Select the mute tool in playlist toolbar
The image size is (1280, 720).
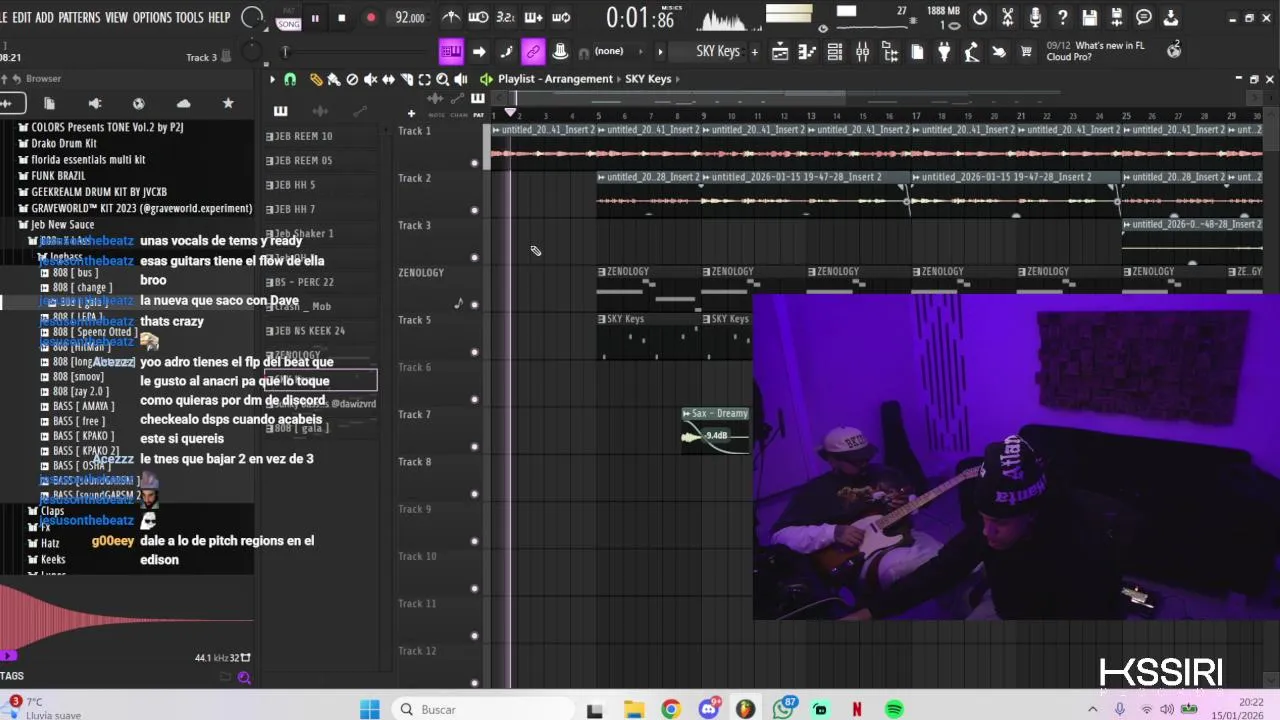[x=370, y=79]
